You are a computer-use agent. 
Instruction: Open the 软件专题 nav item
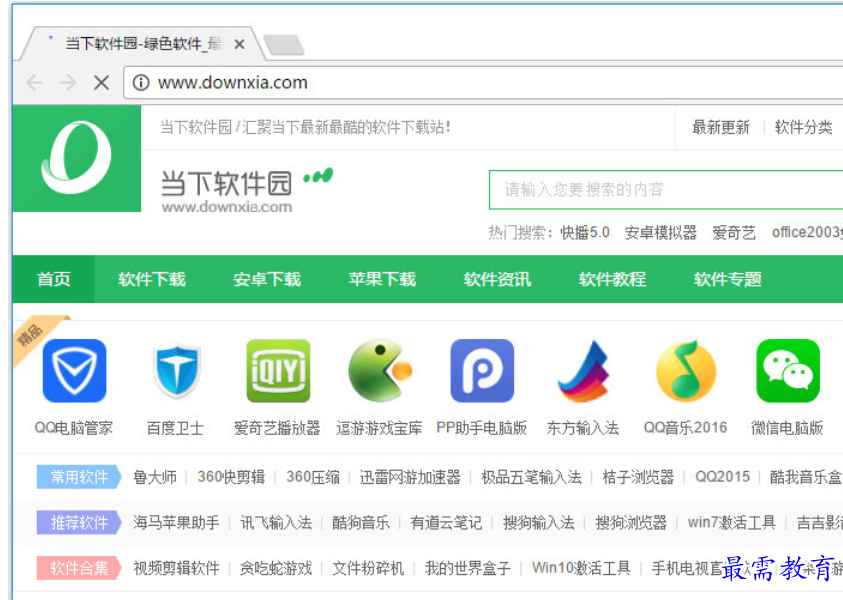tap(727, 279)
